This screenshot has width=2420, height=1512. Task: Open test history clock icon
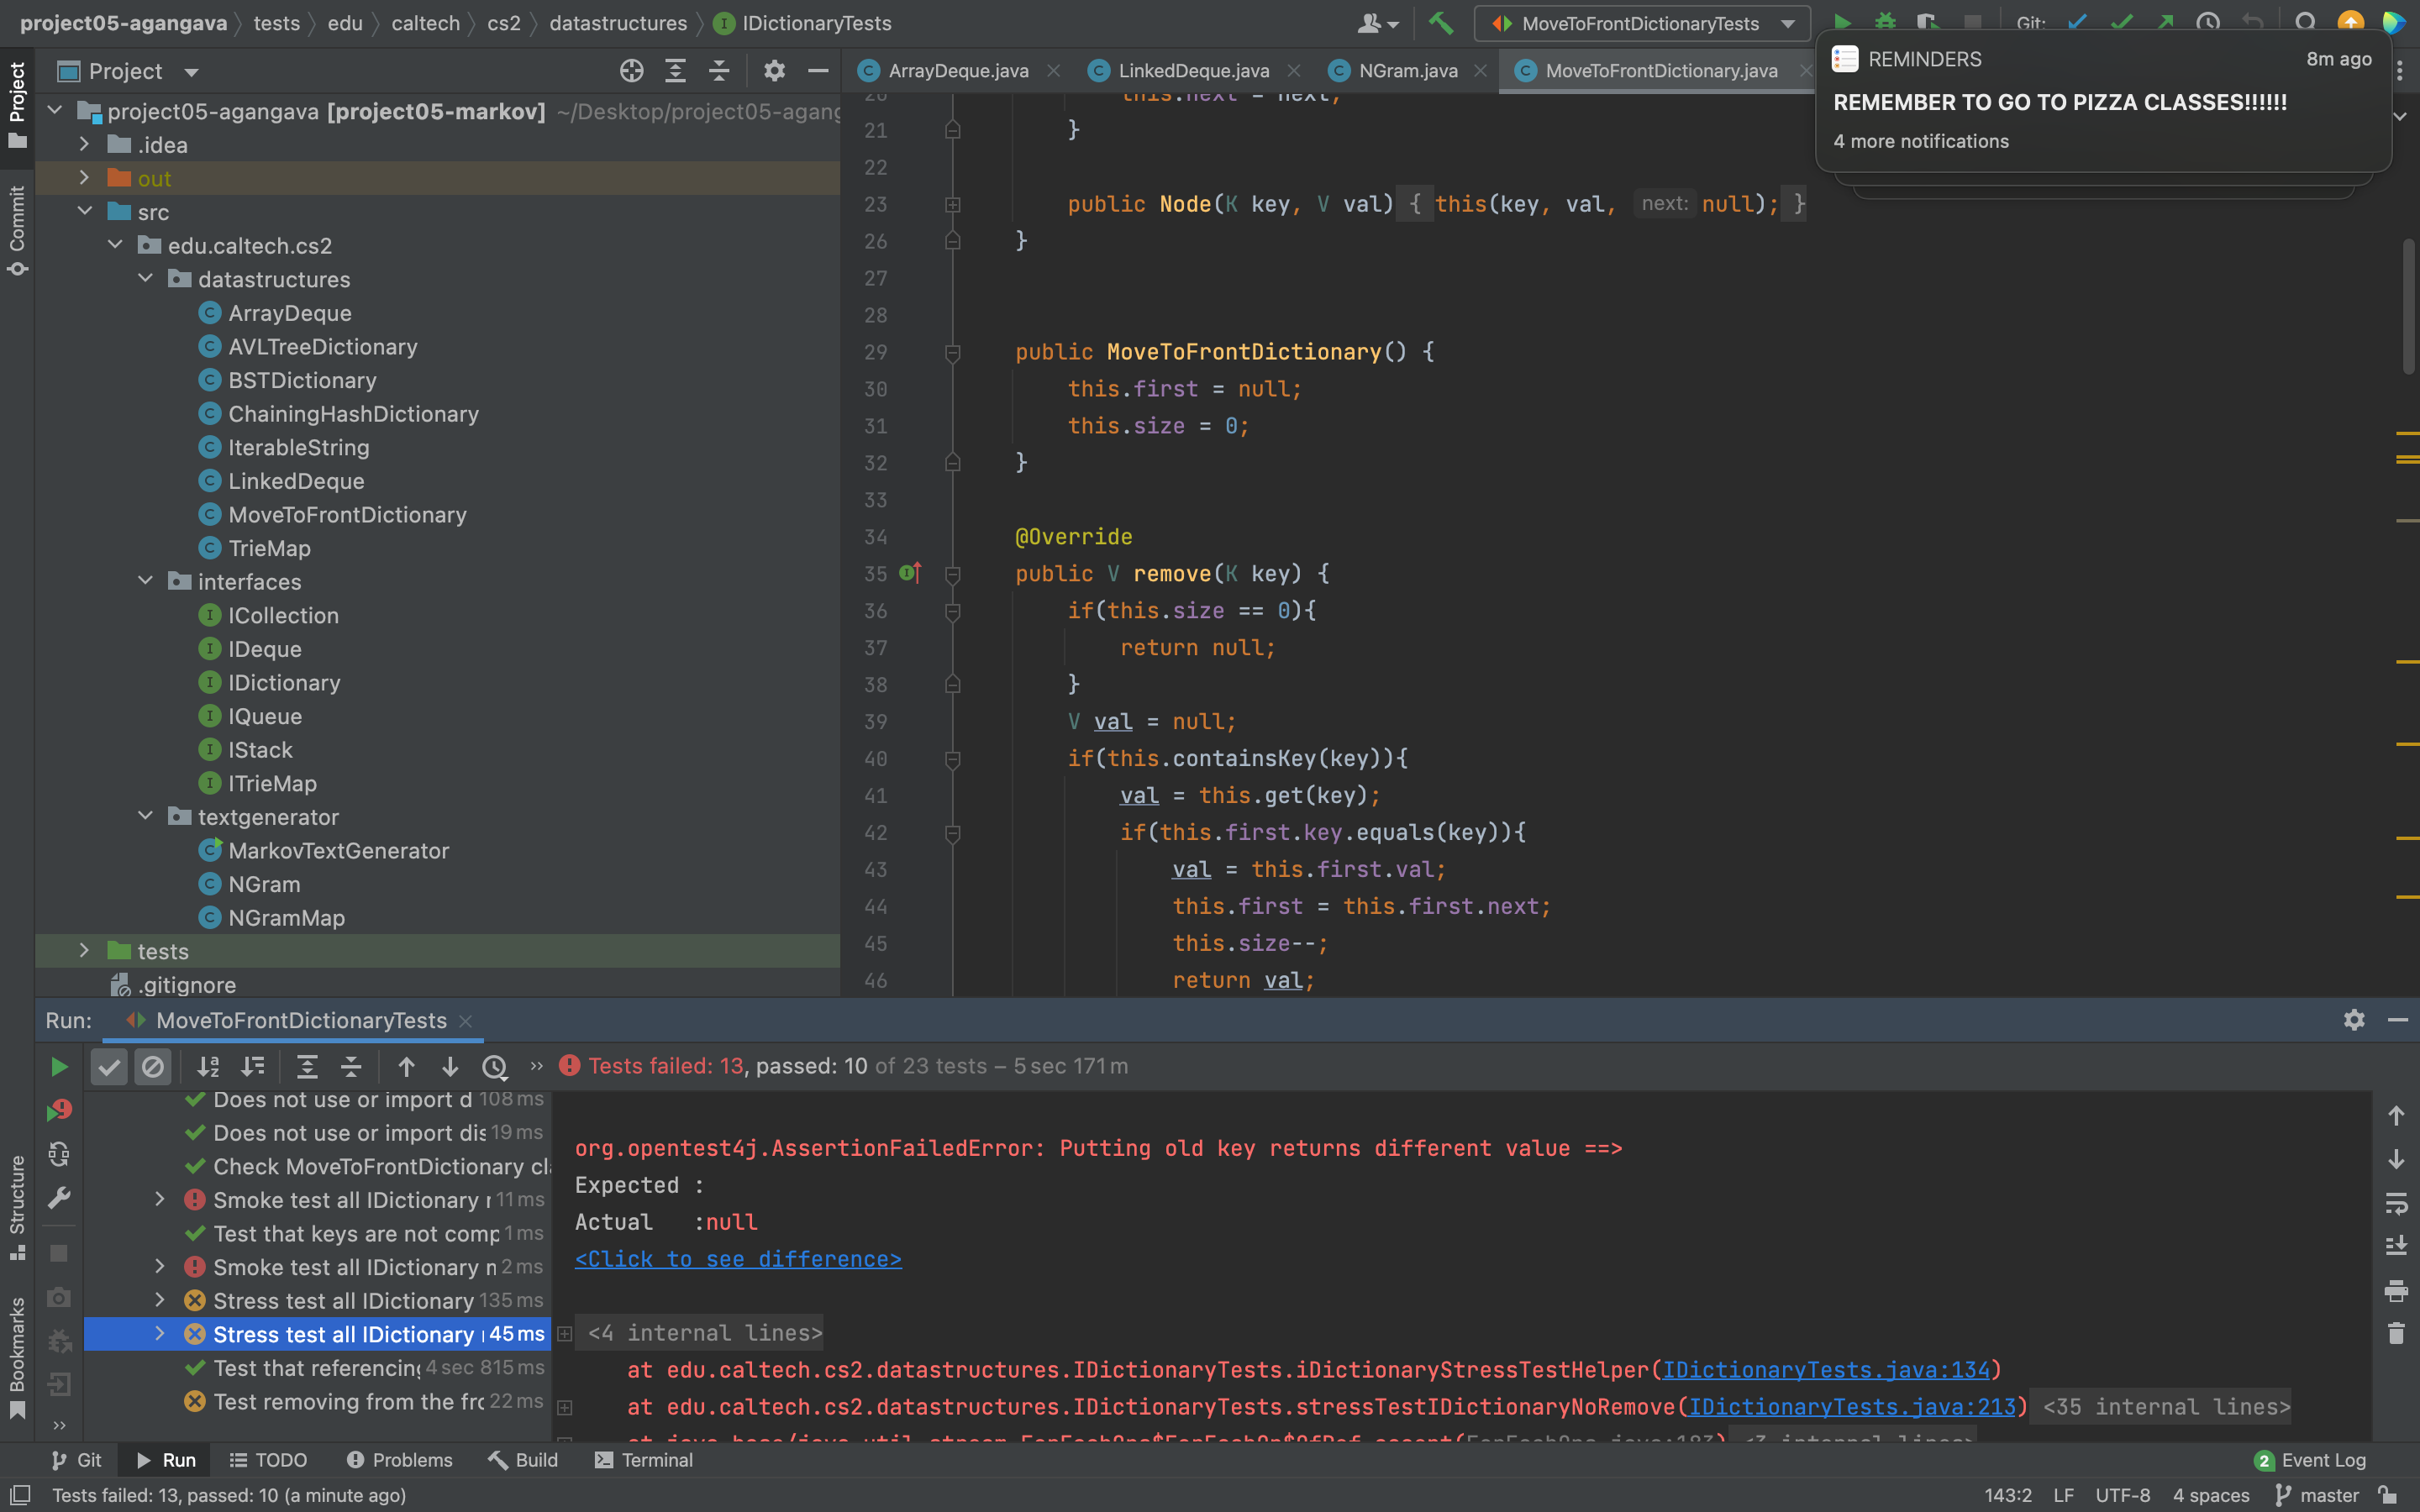494,1067
